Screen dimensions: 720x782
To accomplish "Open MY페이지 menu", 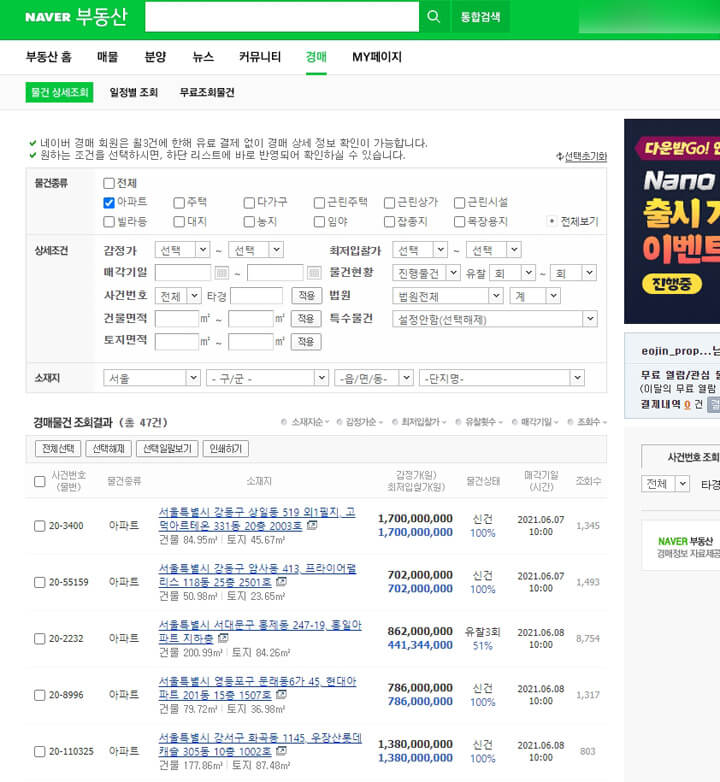I will pos(377,57).
